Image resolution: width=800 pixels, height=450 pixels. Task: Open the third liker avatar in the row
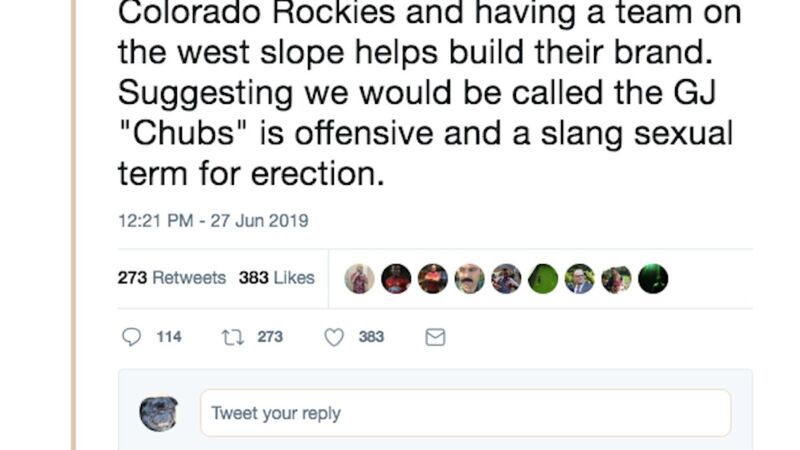433,279
